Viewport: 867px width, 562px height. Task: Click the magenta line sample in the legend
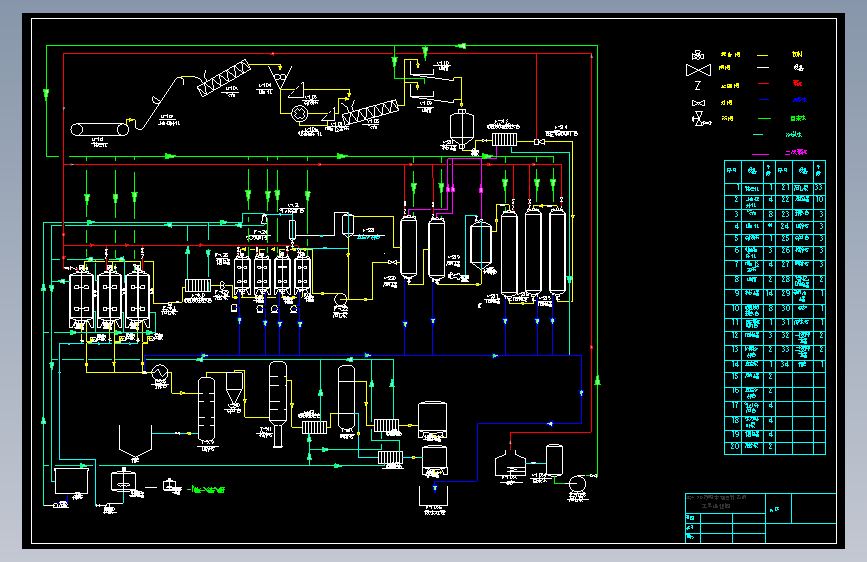point(760,154)
